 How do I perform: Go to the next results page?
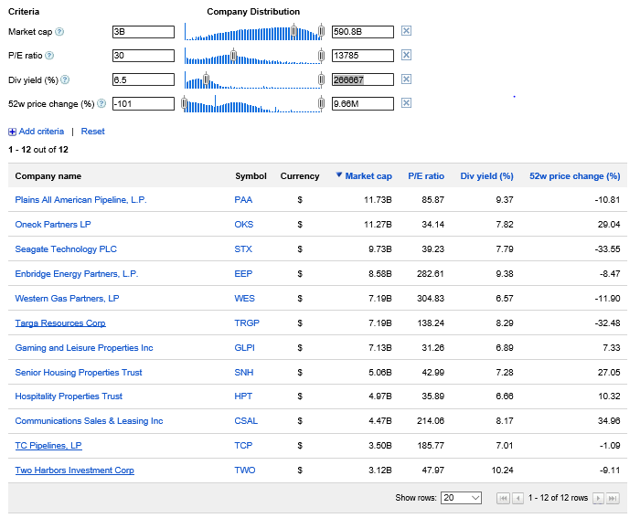599,498
